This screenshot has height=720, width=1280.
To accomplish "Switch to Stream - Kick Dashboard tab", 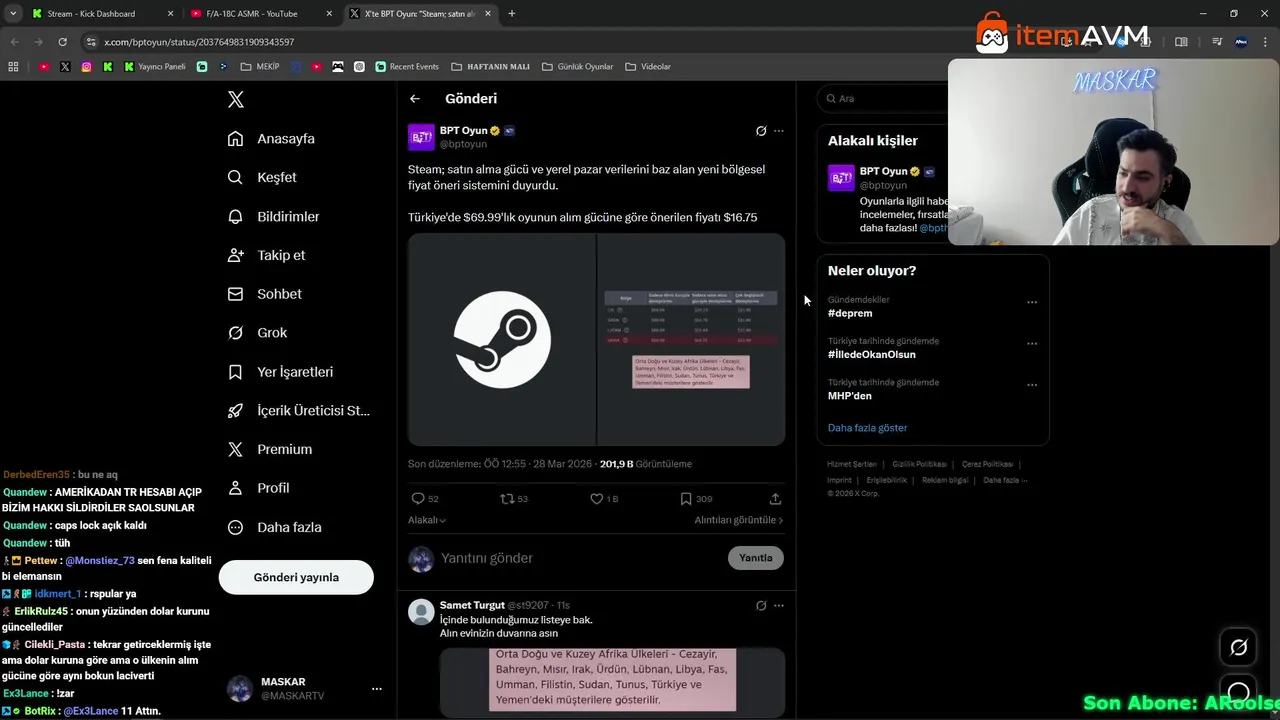I will point(101,14).
